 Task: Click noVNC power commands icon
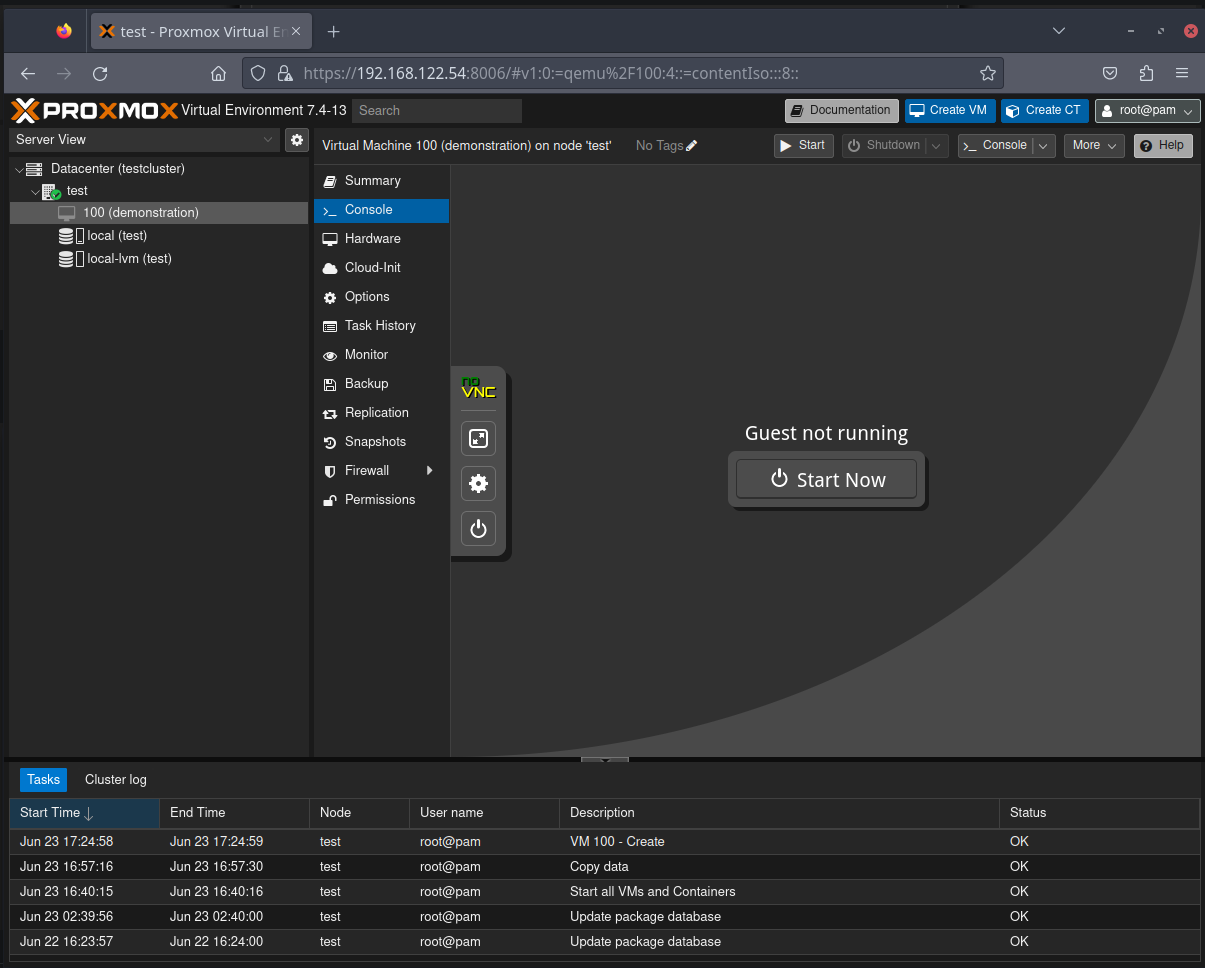point(478,529)
